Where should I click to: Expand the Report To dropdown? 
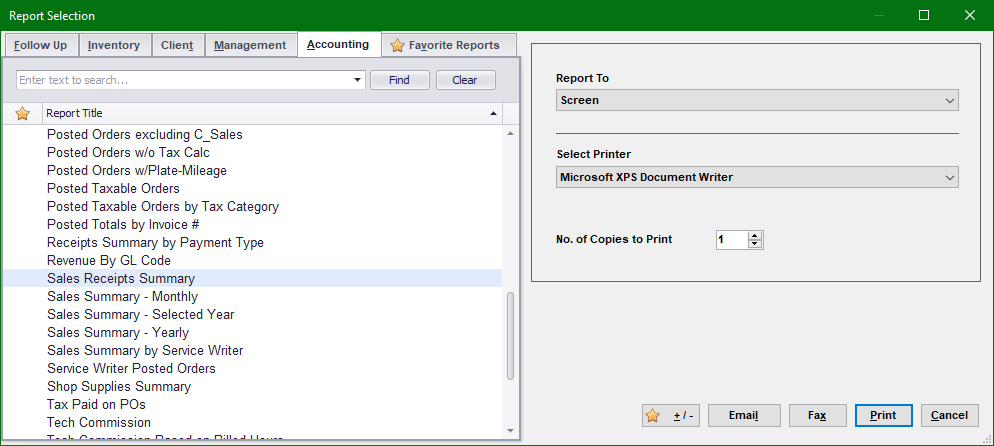[x=757, y=100]
